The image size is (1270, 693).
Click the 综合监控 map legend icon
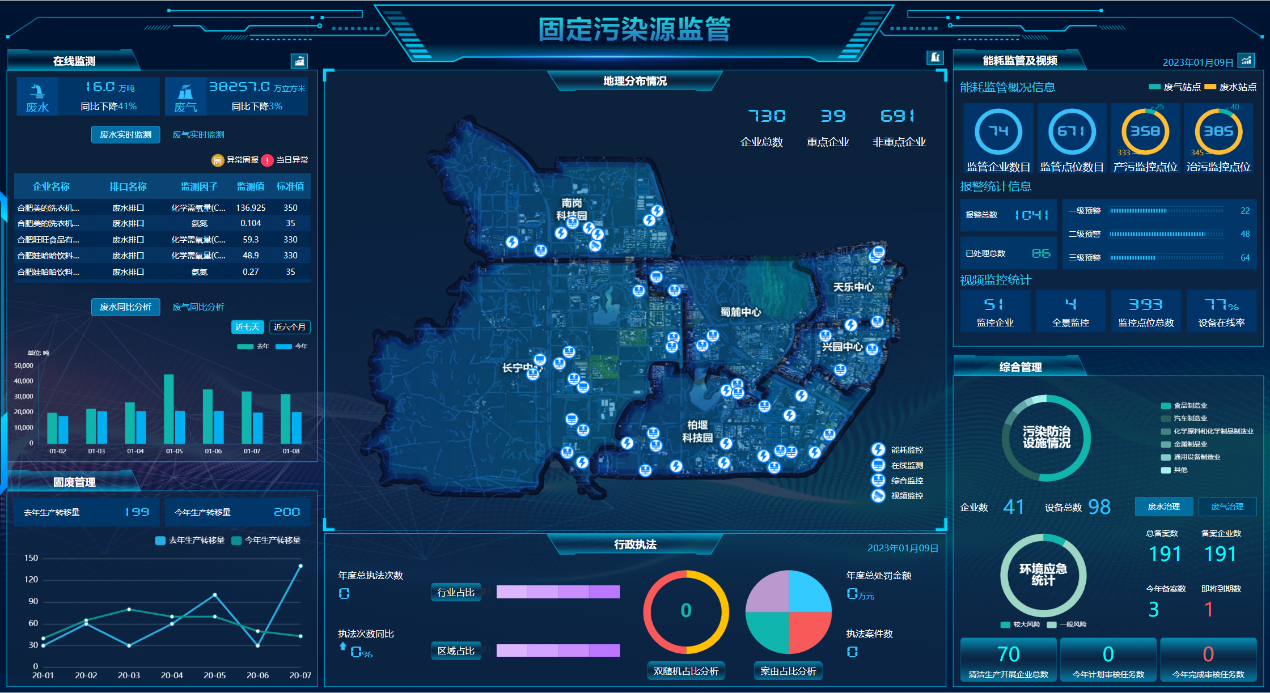pyautogui.click(x=878, y=481)
